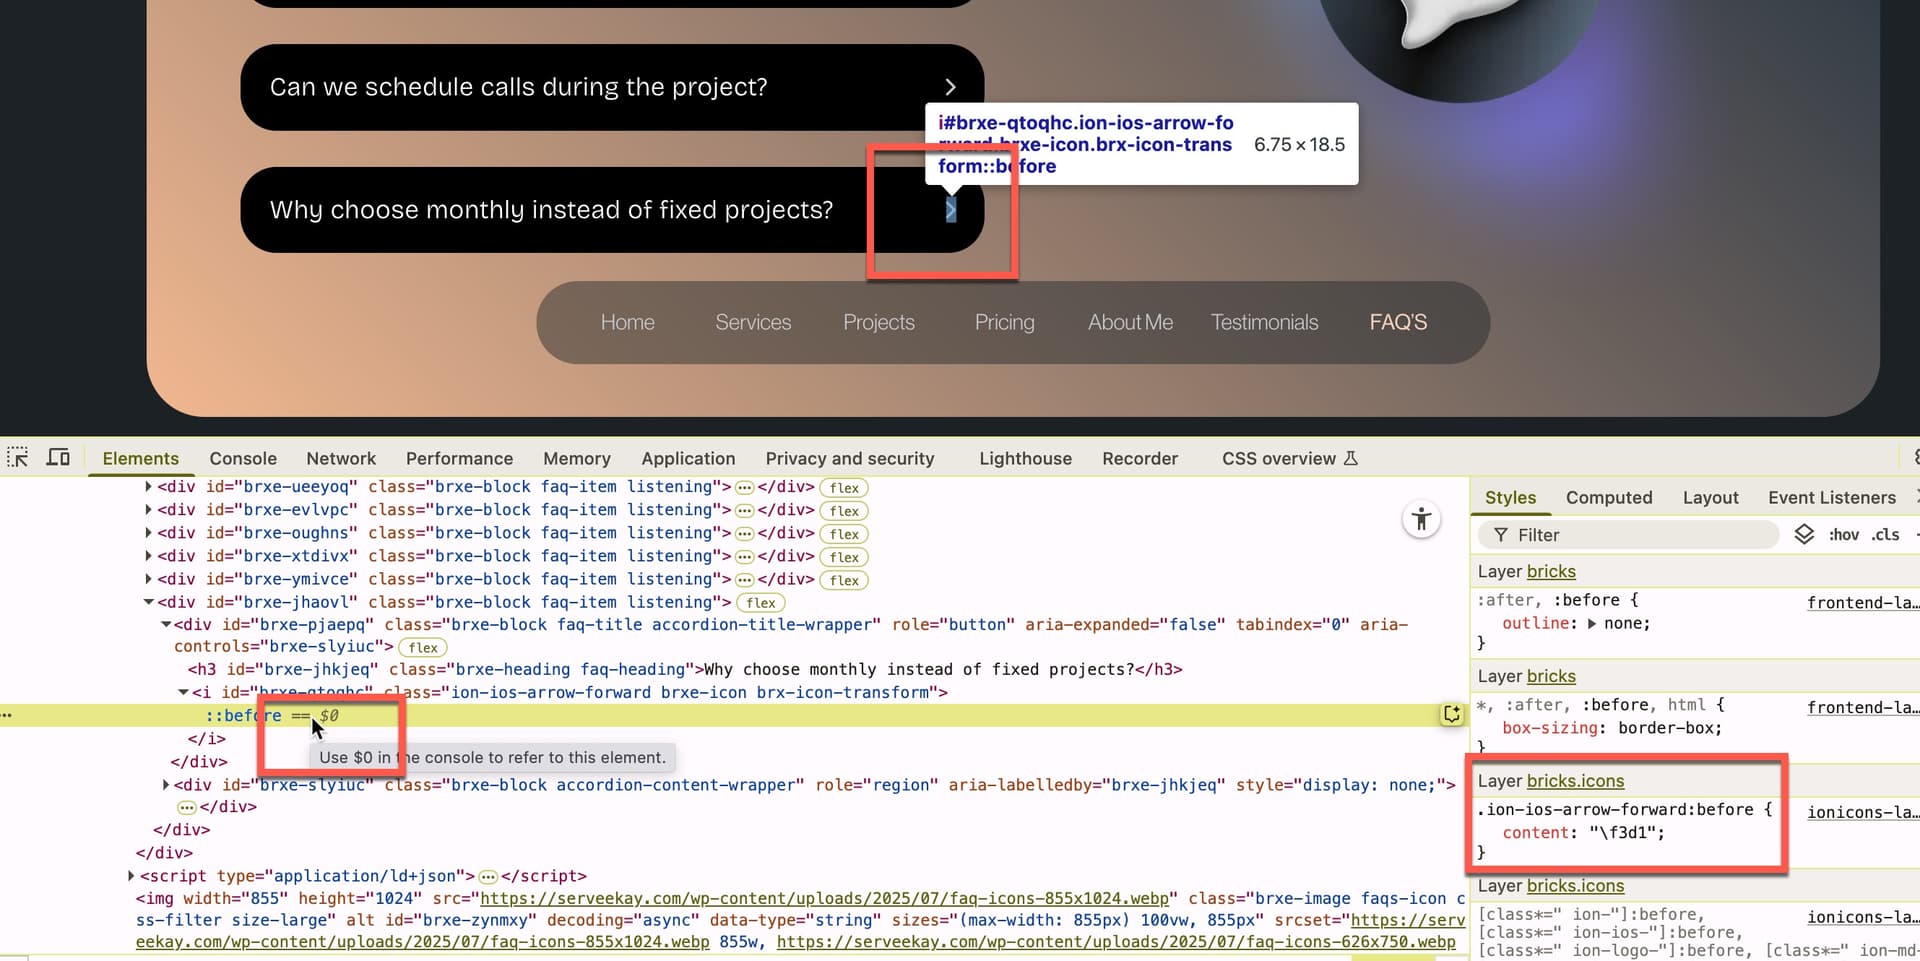Viewport: 1920px width, 961px height.
Task: Open the faq-icons-855x1024.webp src URL
Action: (x=824, y=898)
